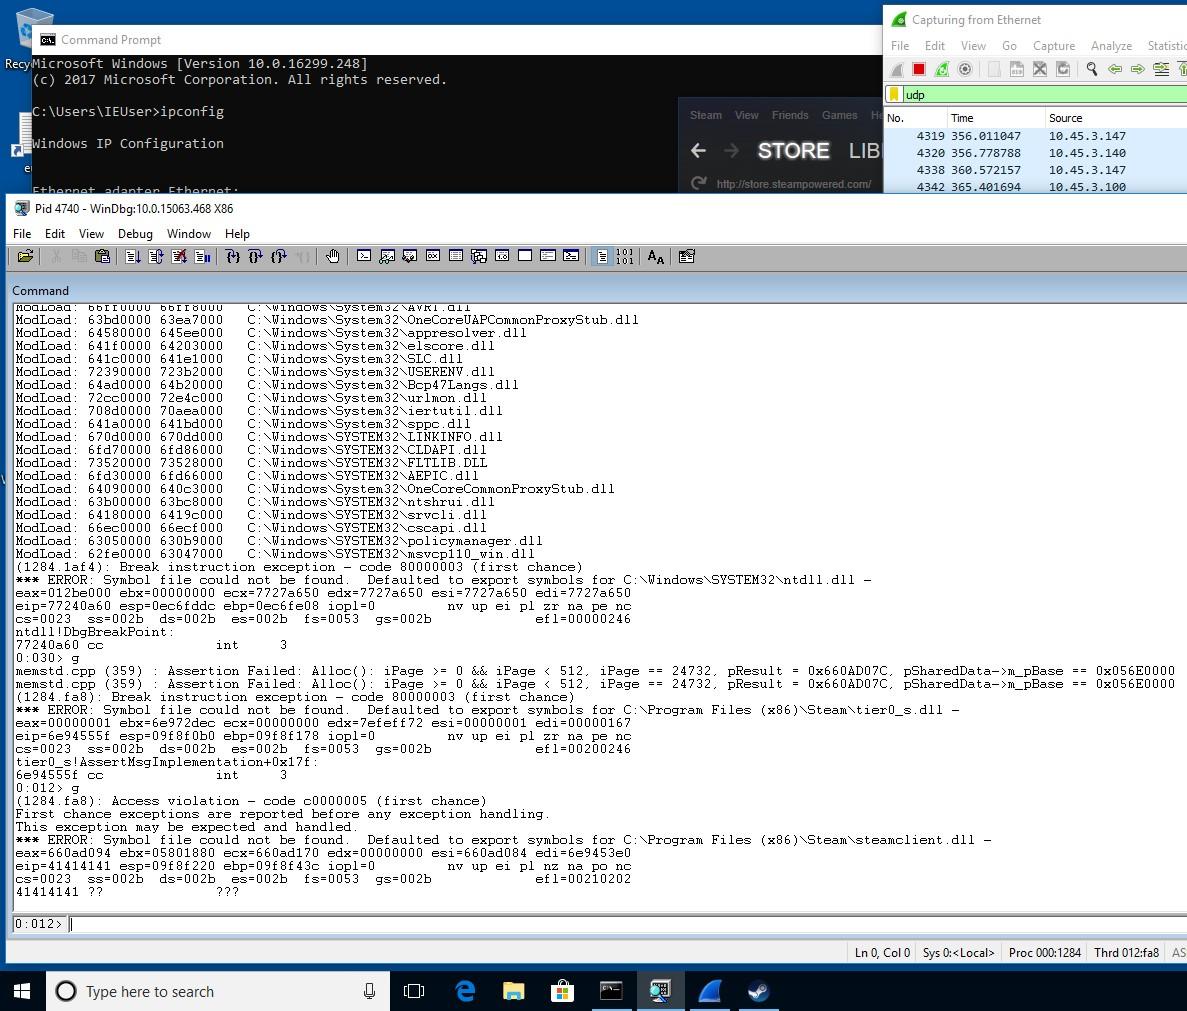Click the Step Into braces icon
The height and width of the screenshot is (1011, 1187).
(x=232, y=257)
